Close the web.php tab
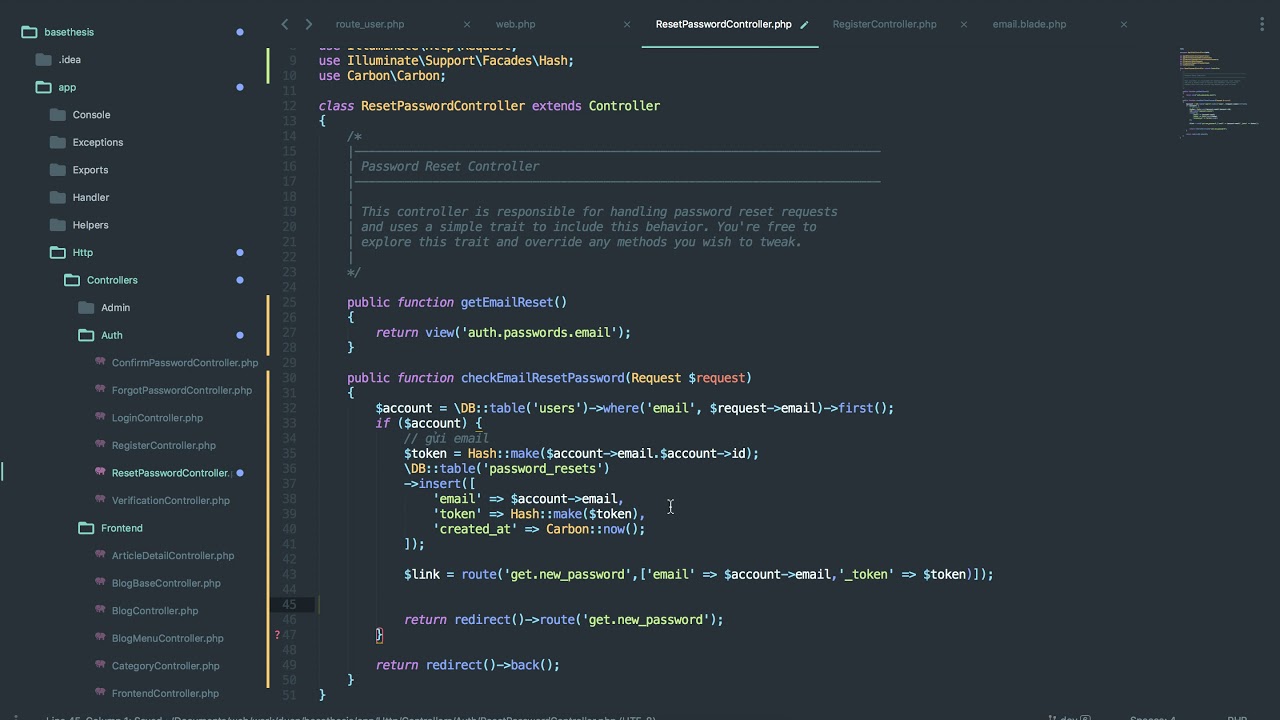This screenshot has width=1280, height=720. tap(627, 24)
